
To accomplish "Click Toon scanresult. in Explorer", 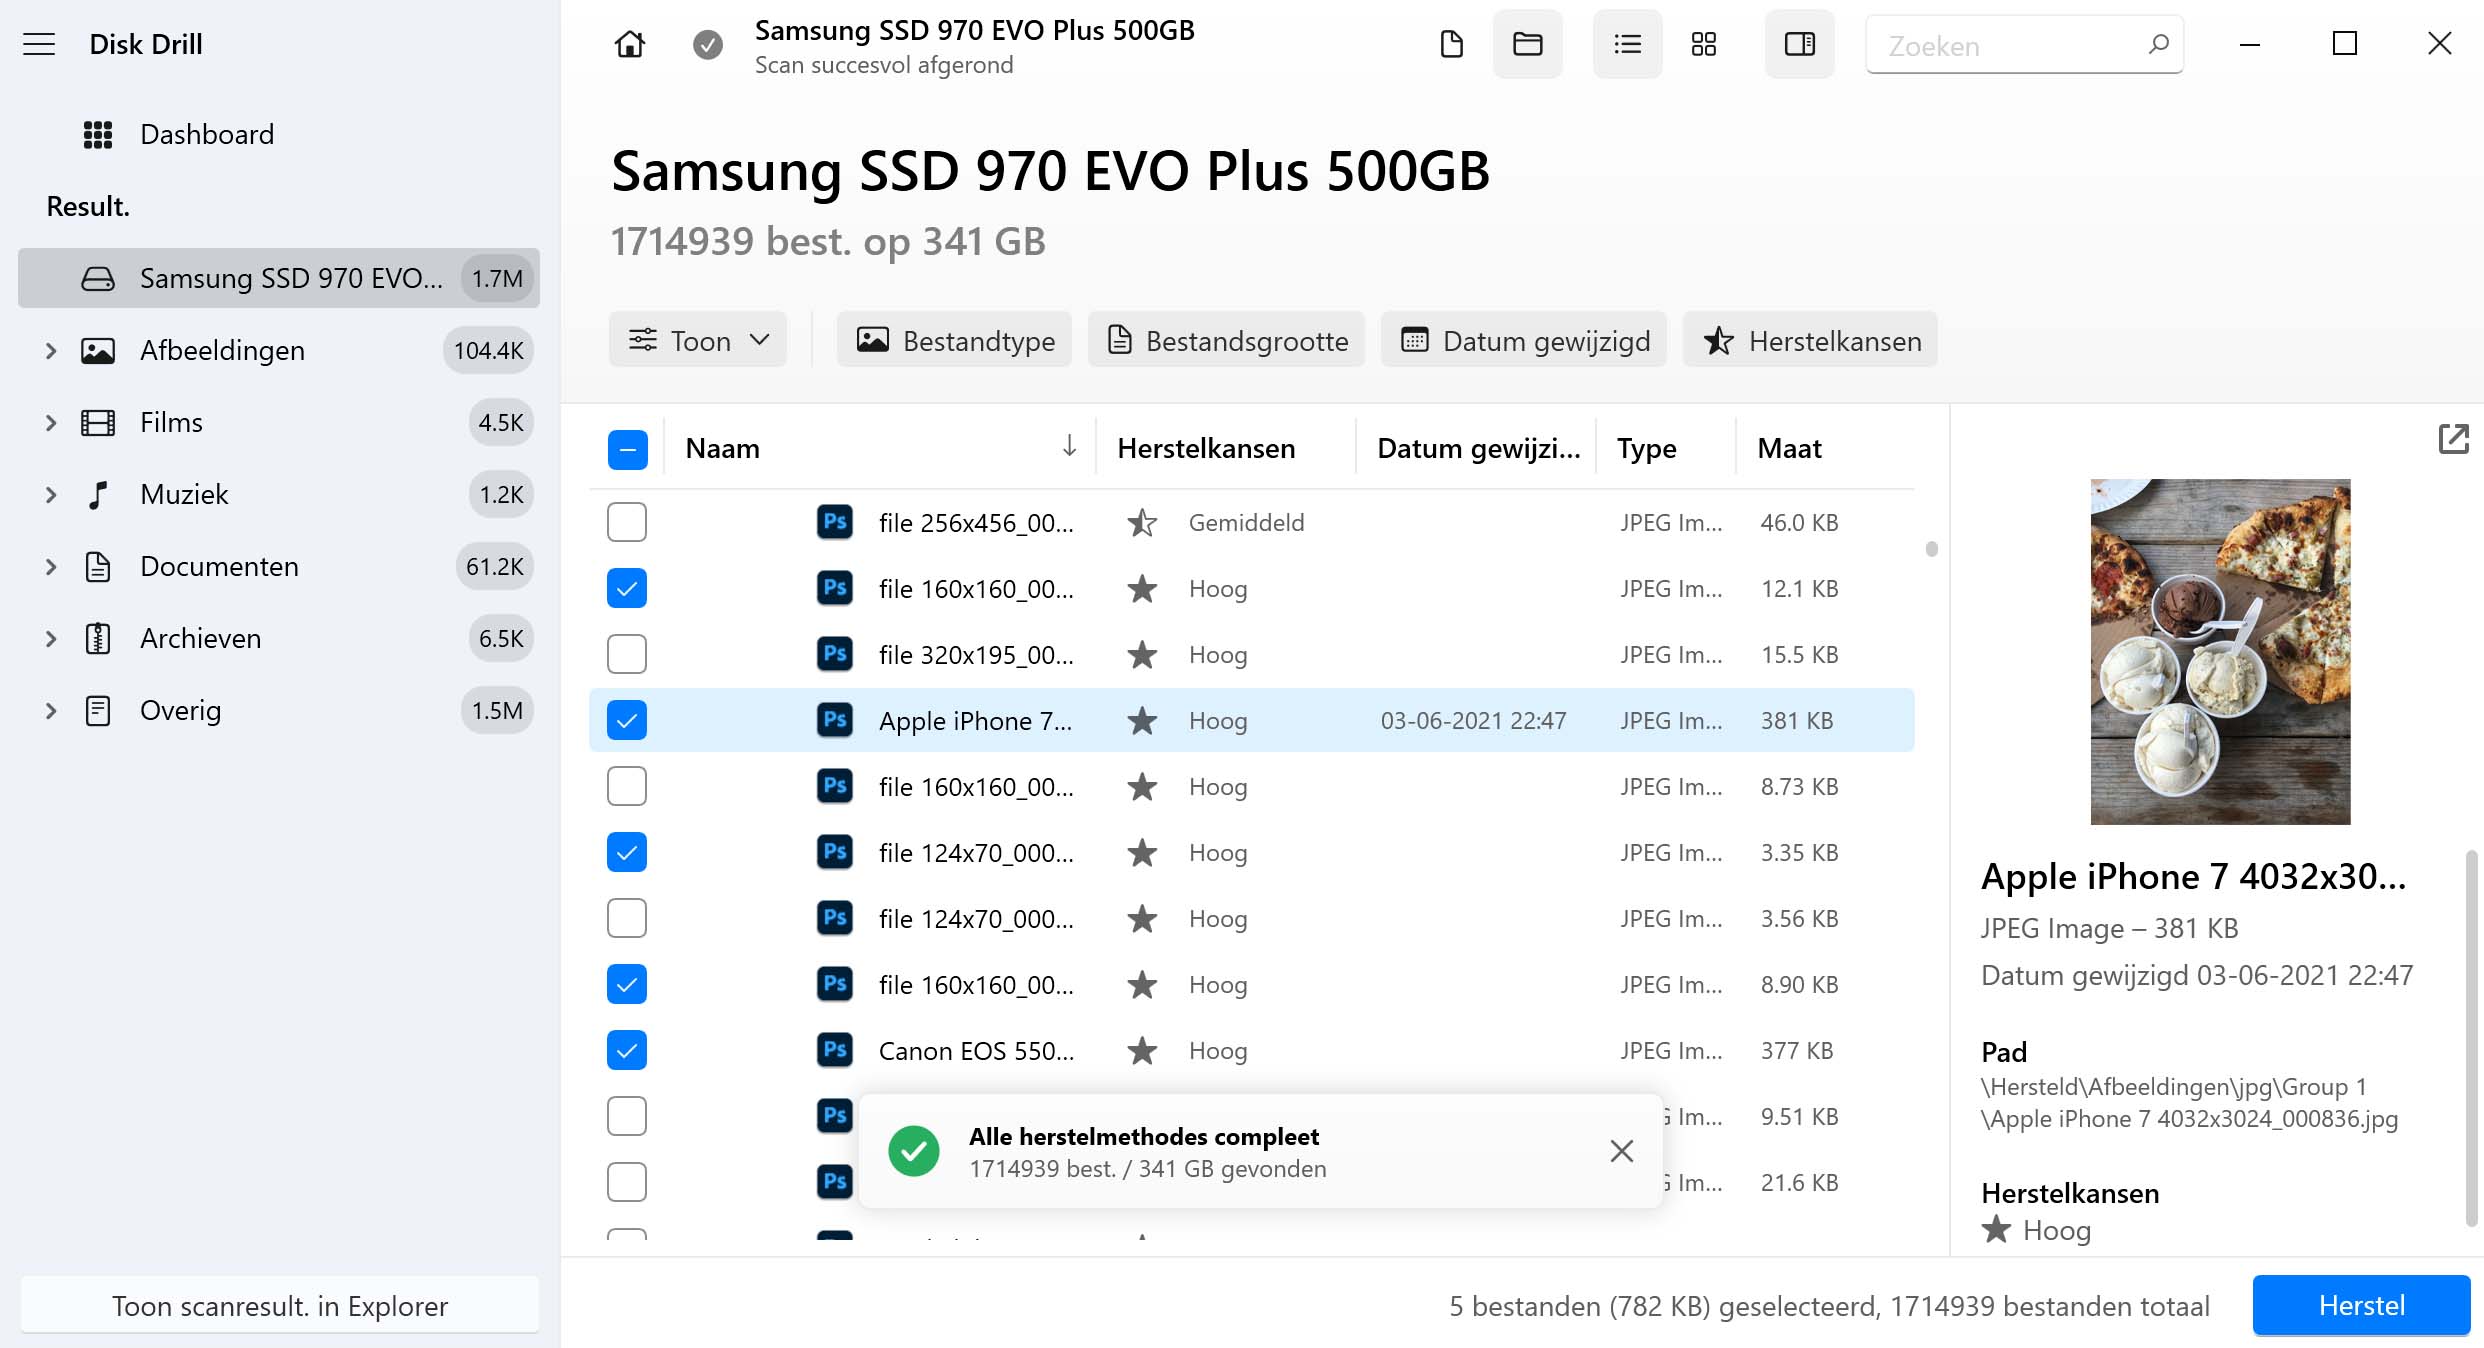I will coord(279,1305).
